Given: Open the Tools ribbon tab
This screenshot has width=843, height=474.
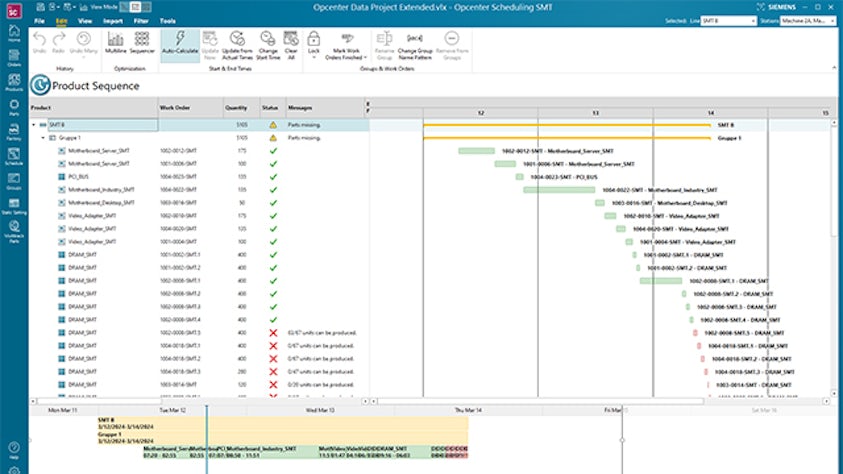Looking at the screenshot, I should point(168,21).
